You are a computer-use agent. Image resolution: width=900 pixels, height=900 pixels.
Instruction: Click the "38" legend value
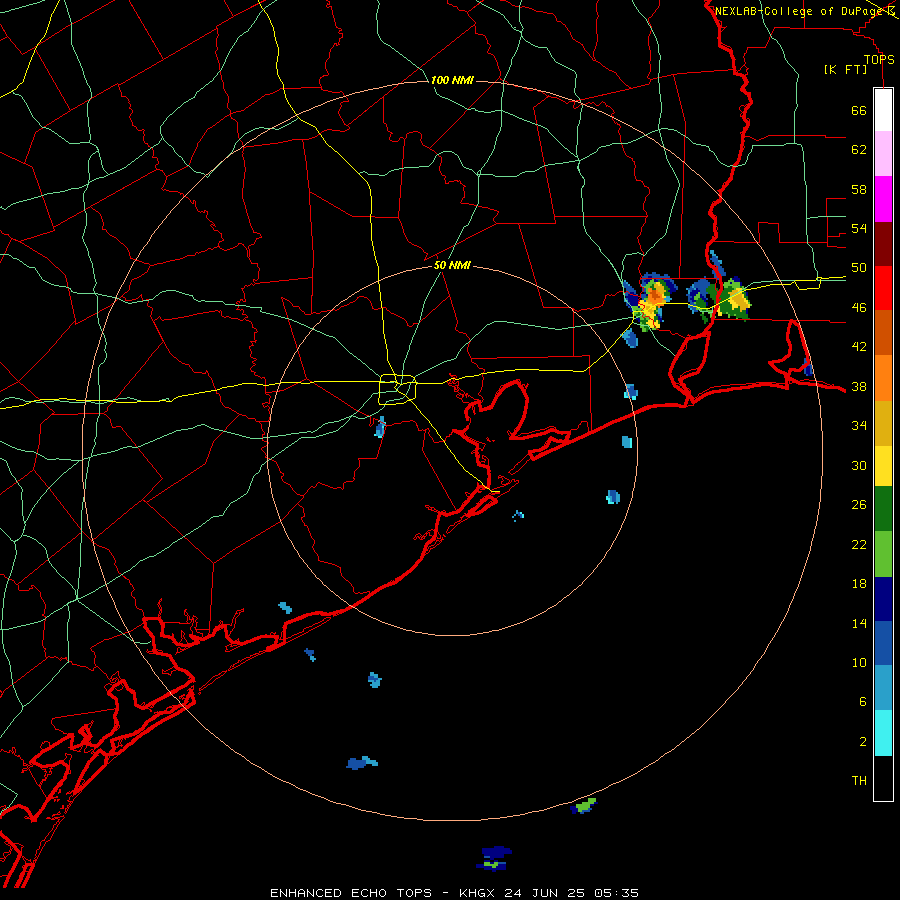pyautogui.click(x=859, y=387)
